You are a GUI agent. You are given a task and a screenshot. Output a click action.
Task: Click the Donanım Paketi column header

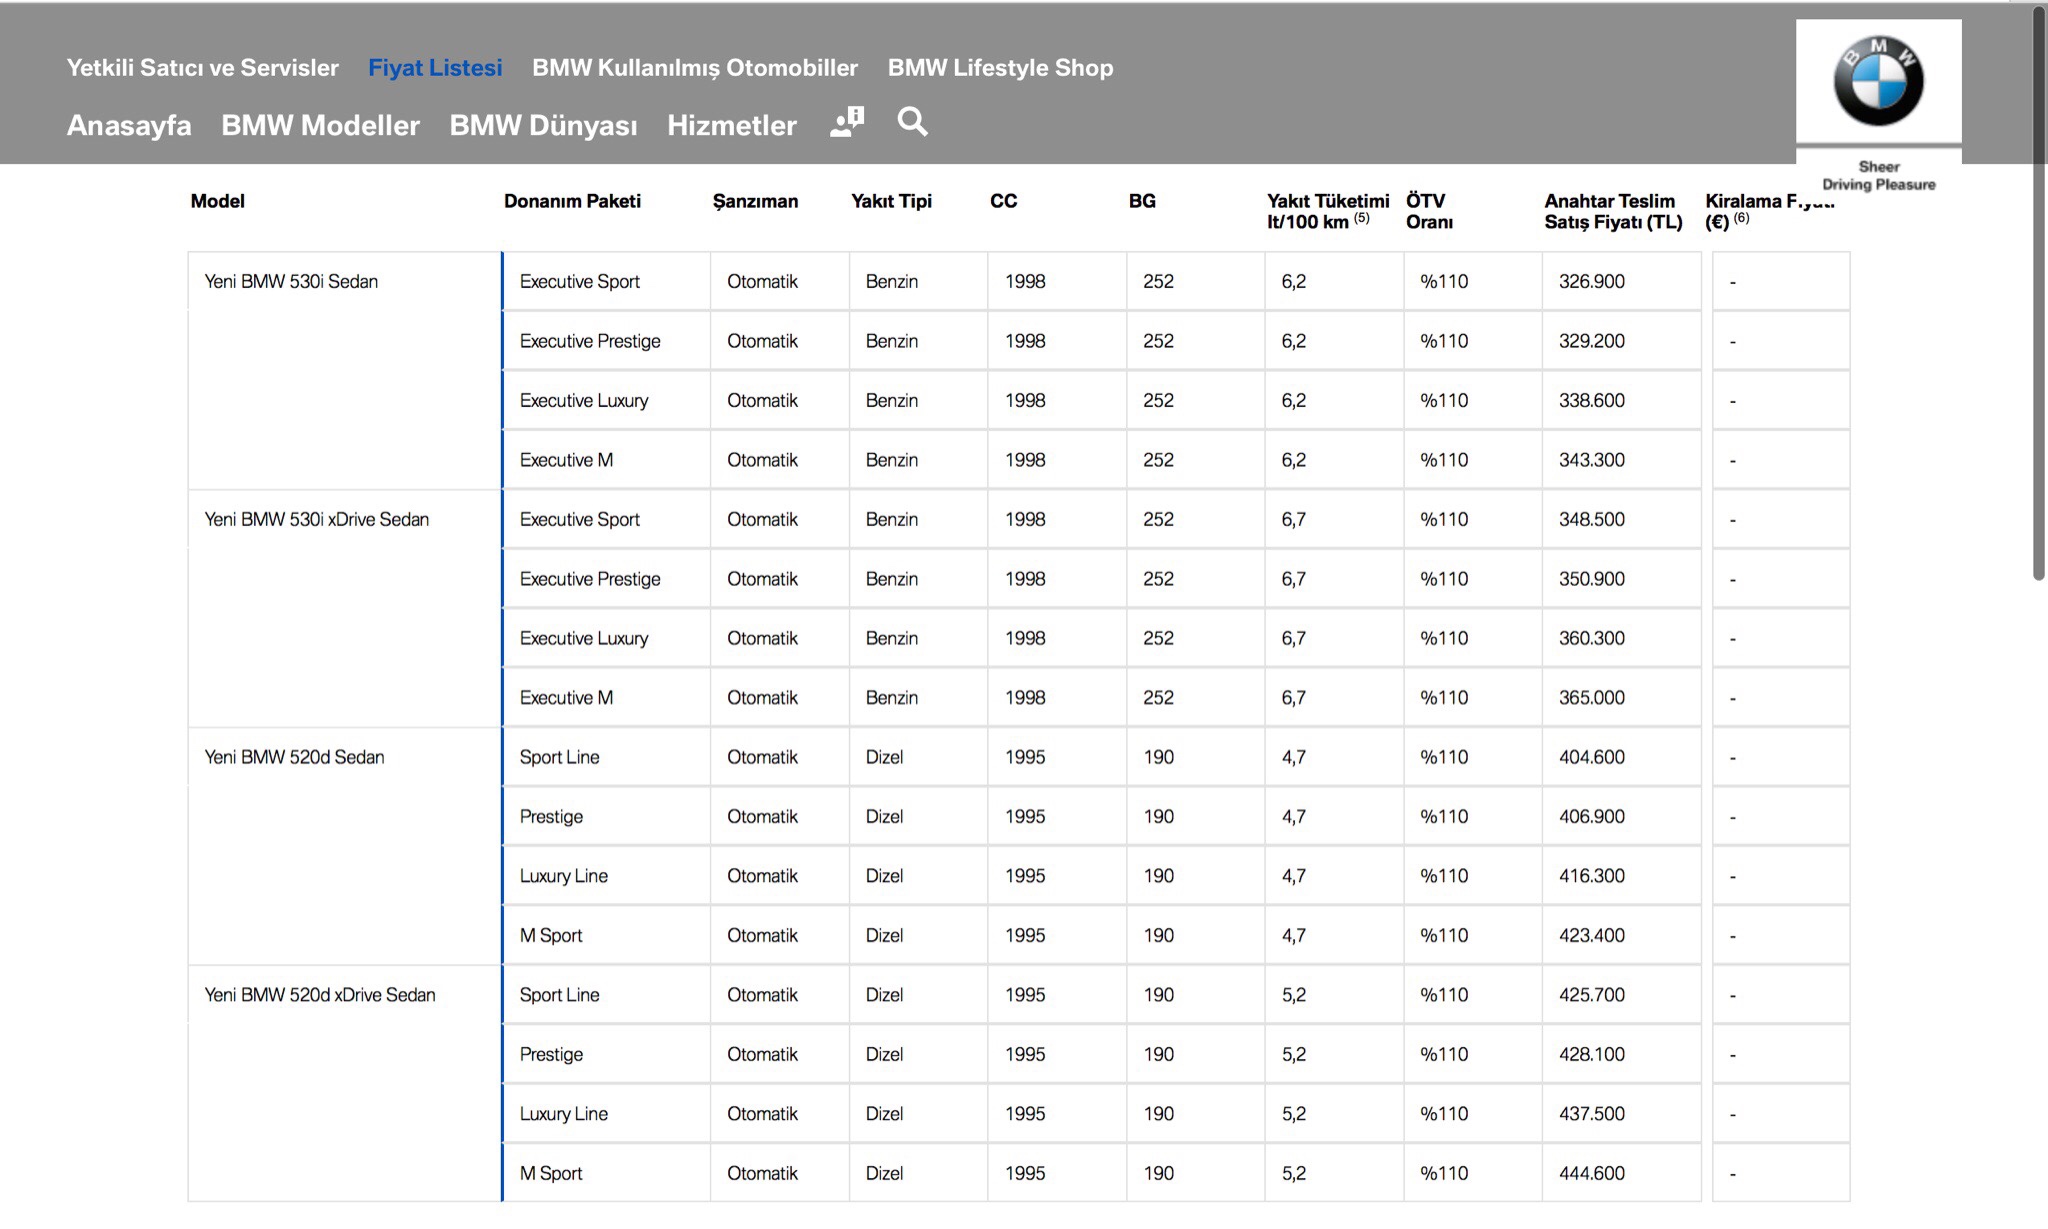pyautogui.click(x=572, y=201)
